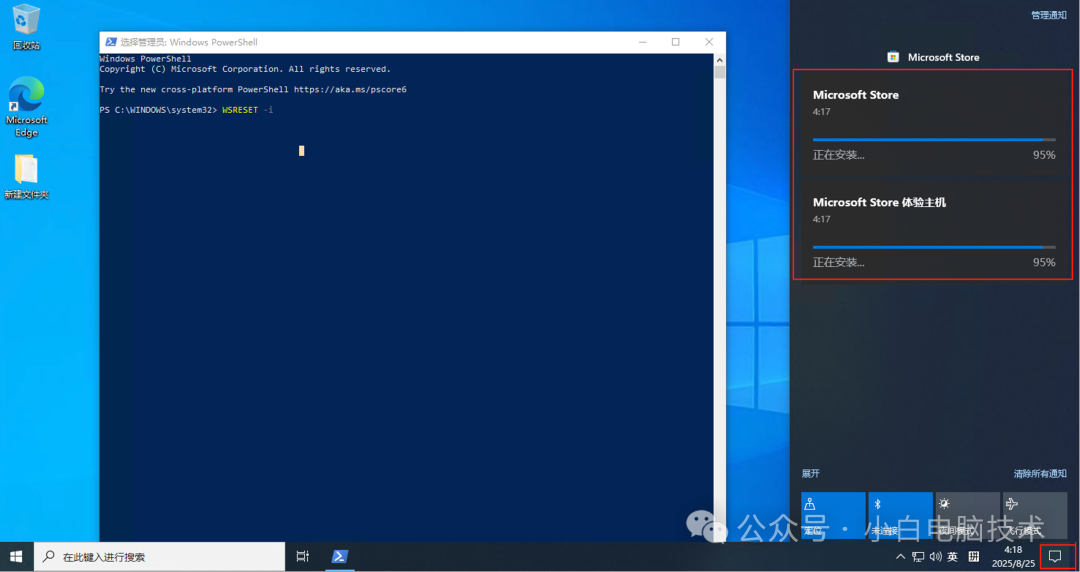Click the Copyright (C) Microsoft Corporation line
This screenshot has height=572, width=1080.
coord(245,69)
